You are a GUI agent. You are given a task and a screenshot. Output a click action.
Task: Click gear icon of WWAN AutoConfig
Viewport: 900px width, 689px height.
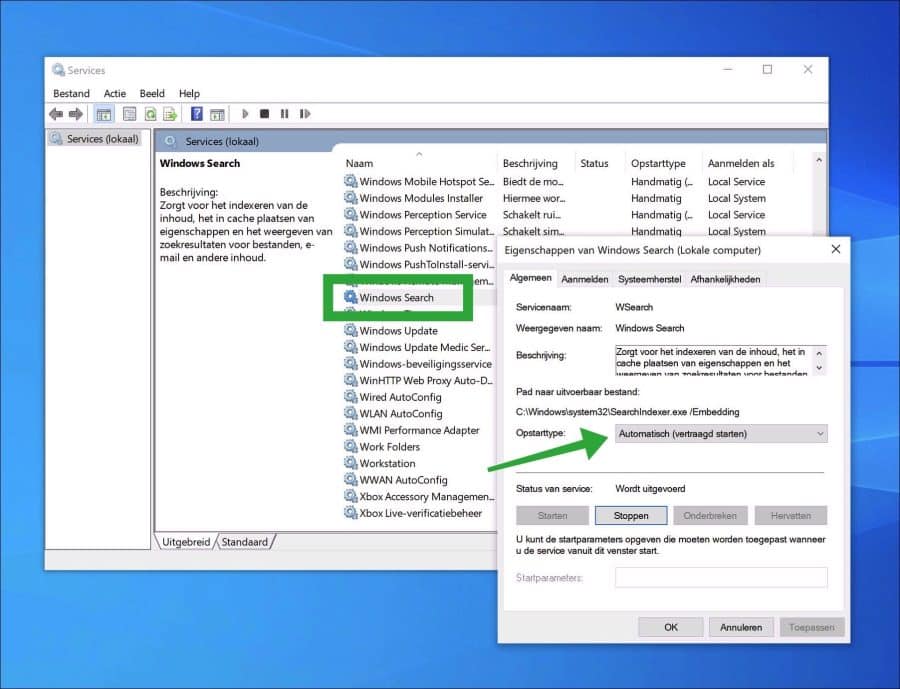point(351,480)
